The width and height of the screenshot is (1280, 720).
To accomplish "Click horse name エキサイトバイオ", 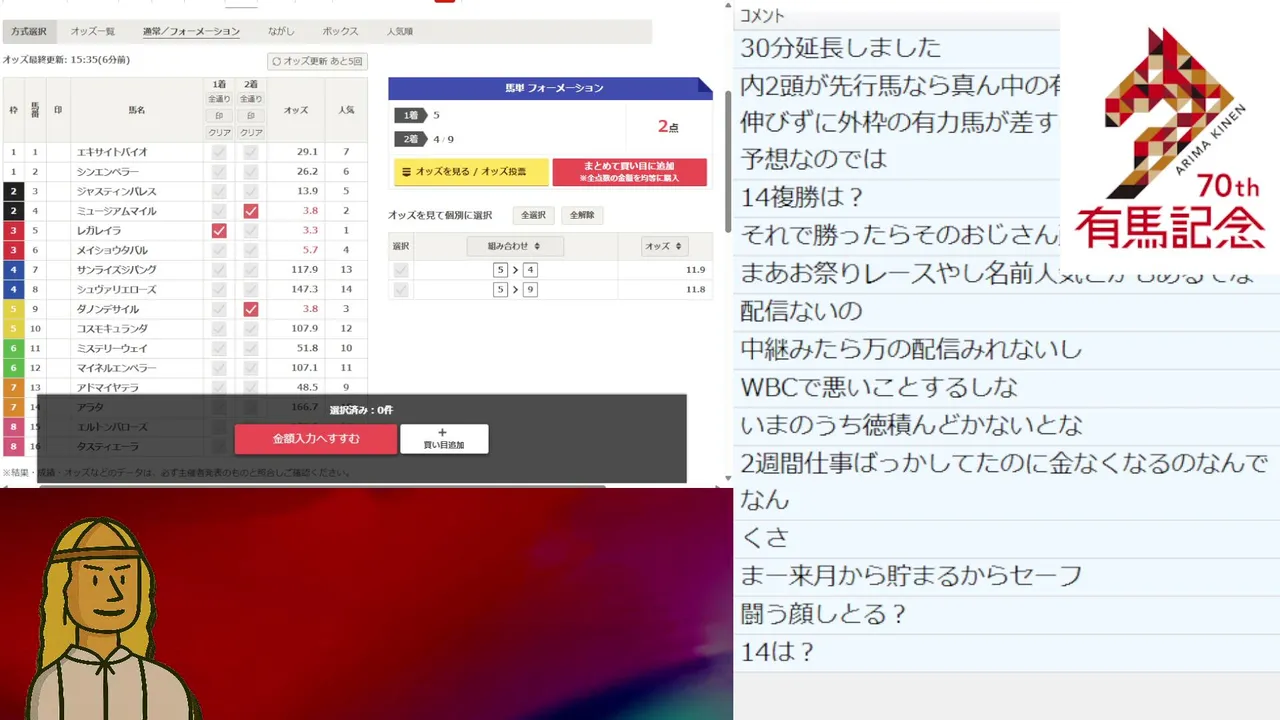I will [112, 152].
